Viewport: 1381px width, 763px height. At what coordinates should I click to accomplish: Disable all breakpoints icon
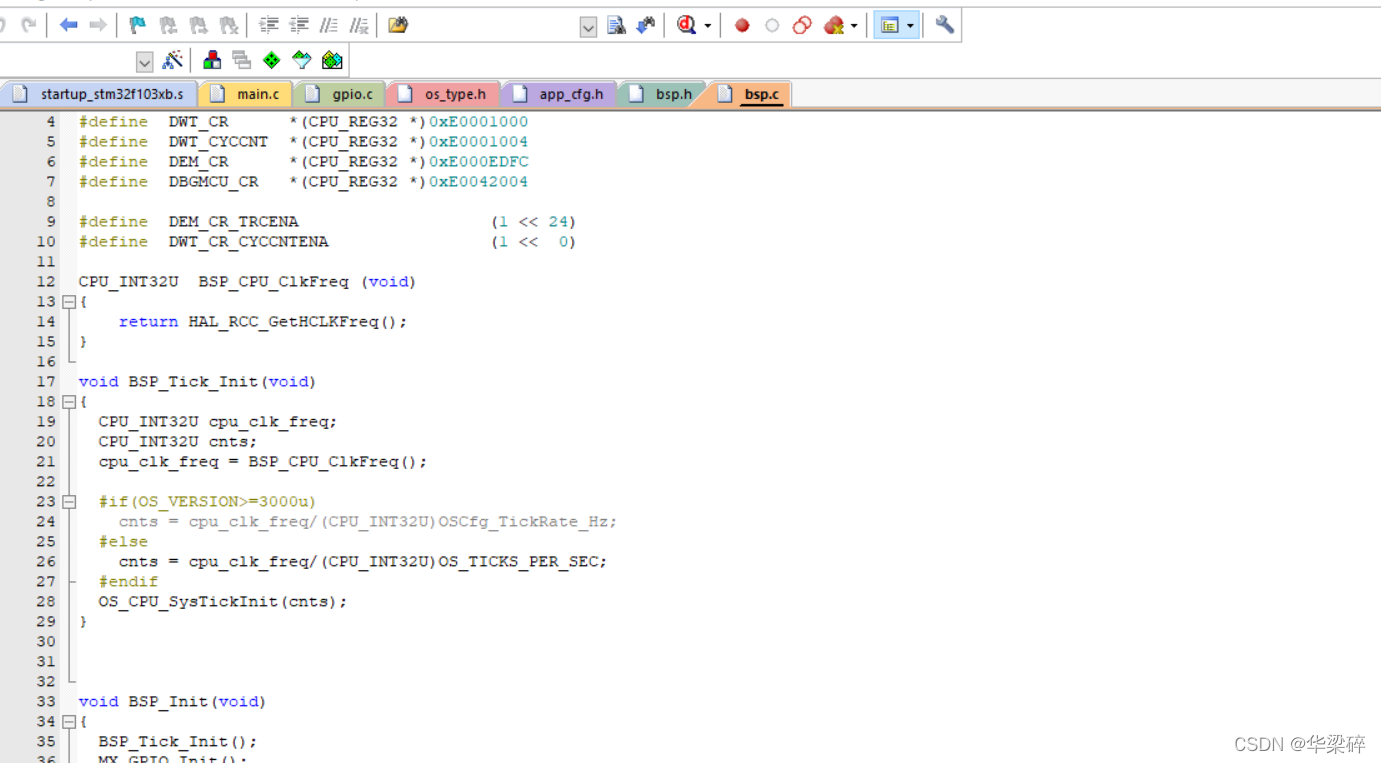pos(802,25)
